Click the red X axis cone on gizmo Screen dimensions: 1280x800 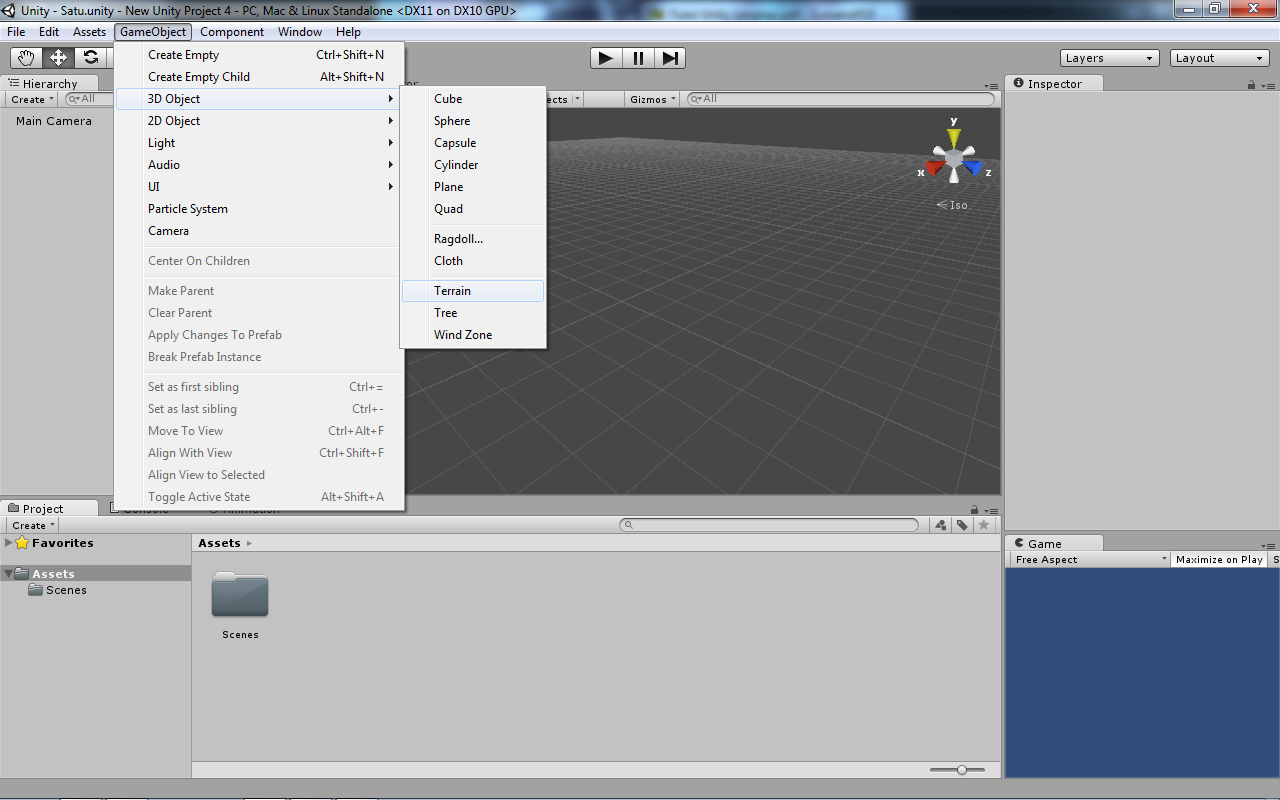pos(933,168)
